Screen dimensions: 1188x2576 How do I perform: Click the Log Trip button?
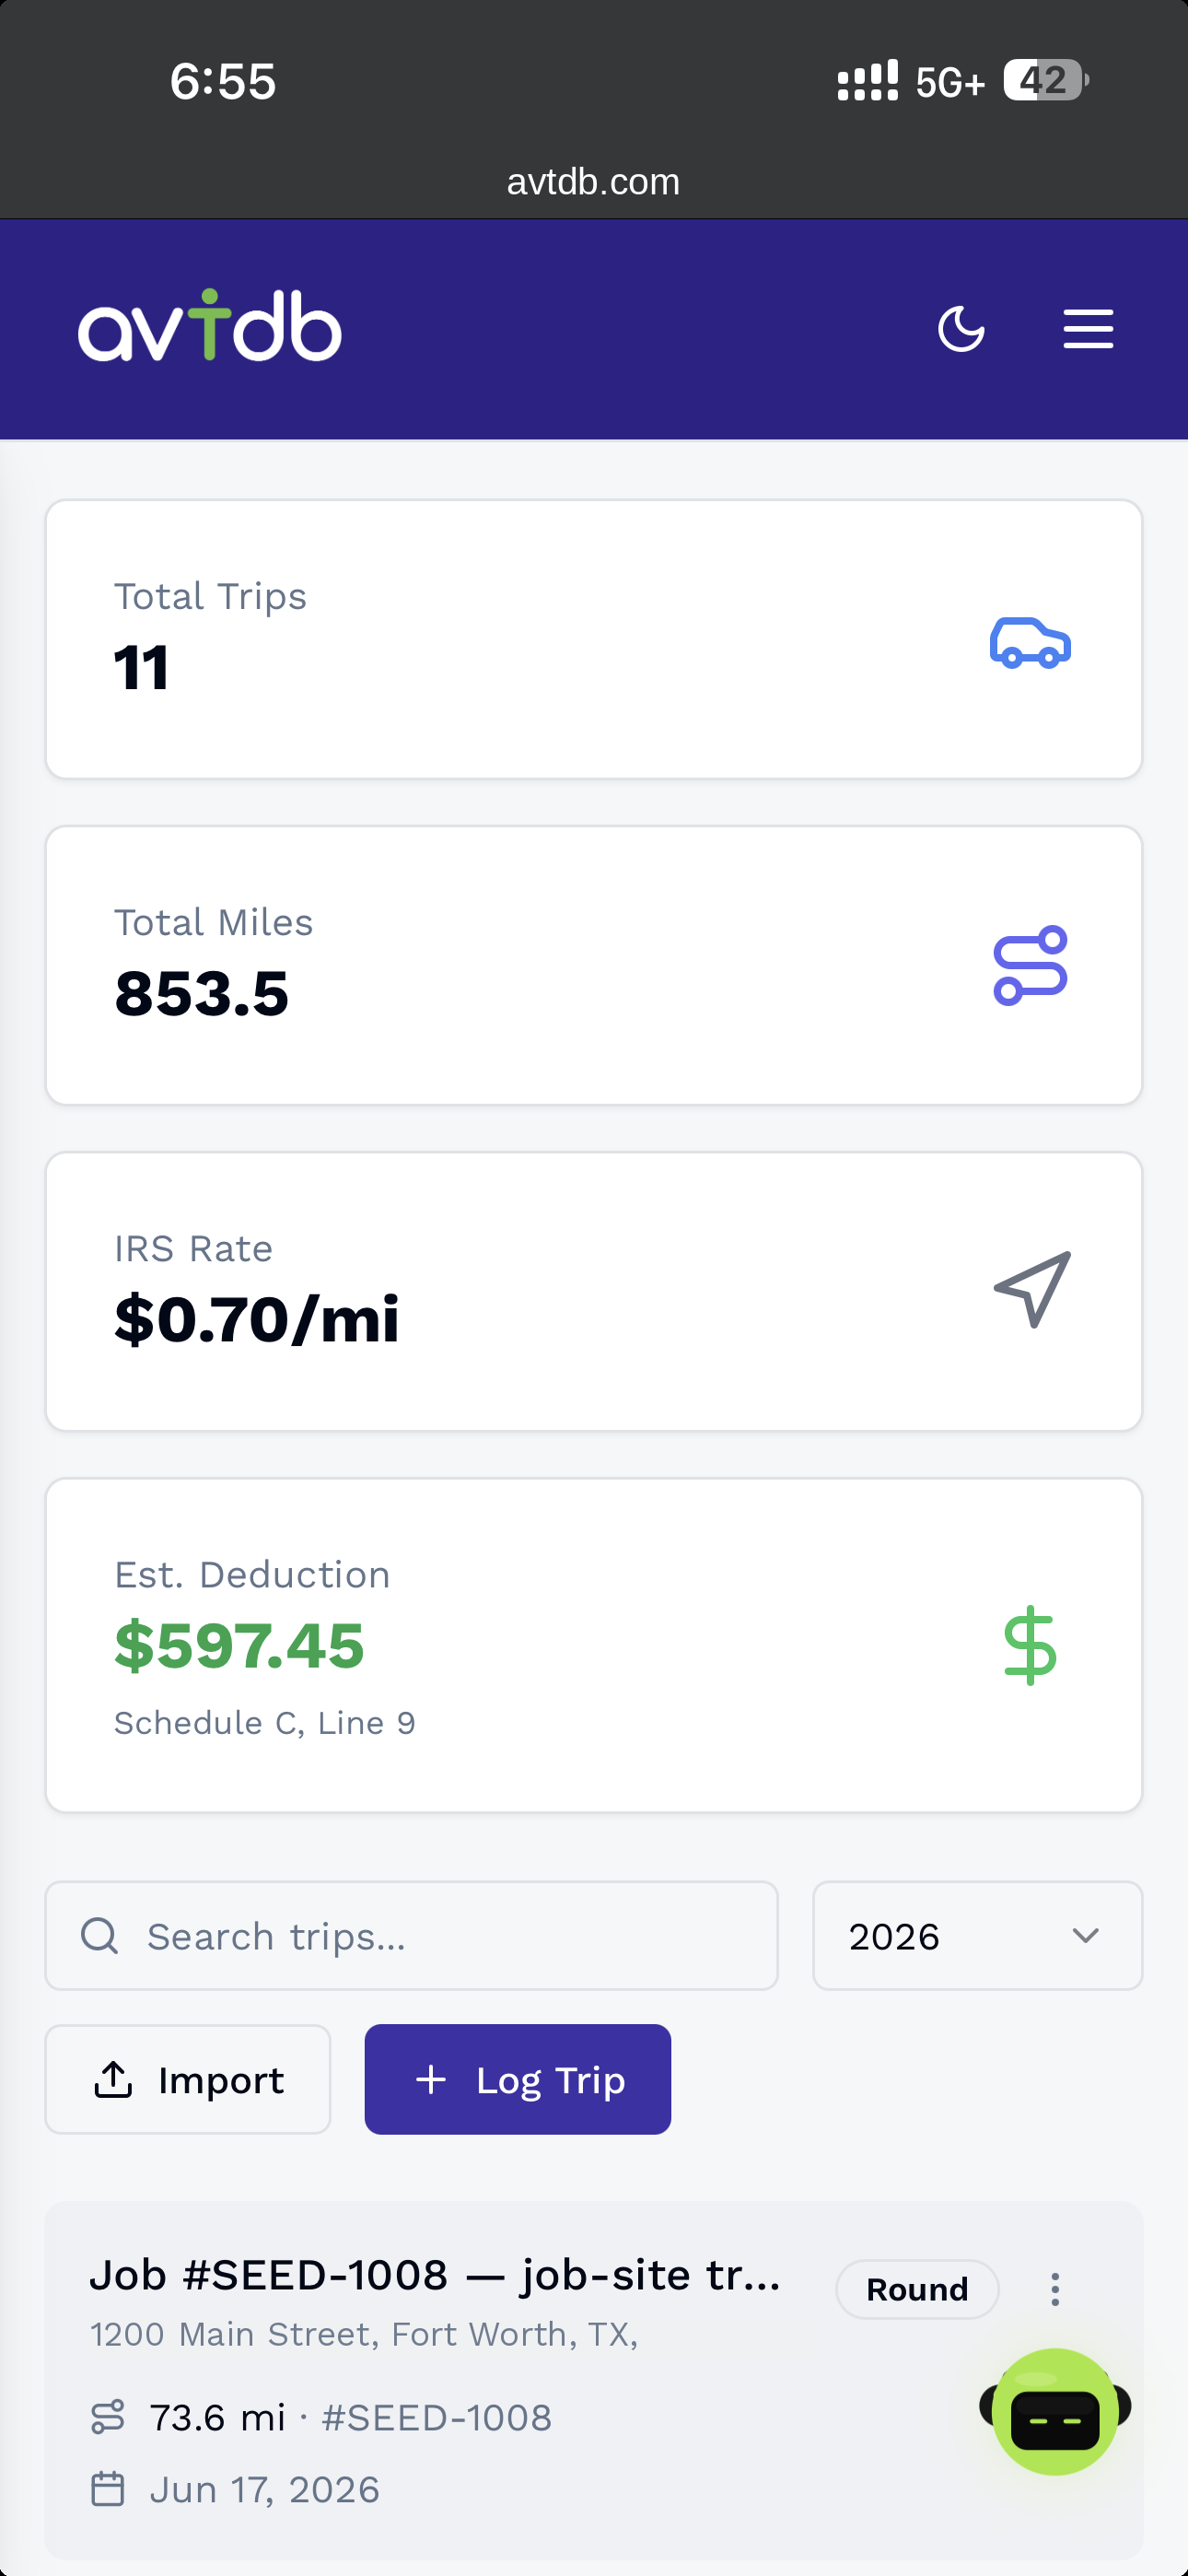click(x=518, y=2080)
